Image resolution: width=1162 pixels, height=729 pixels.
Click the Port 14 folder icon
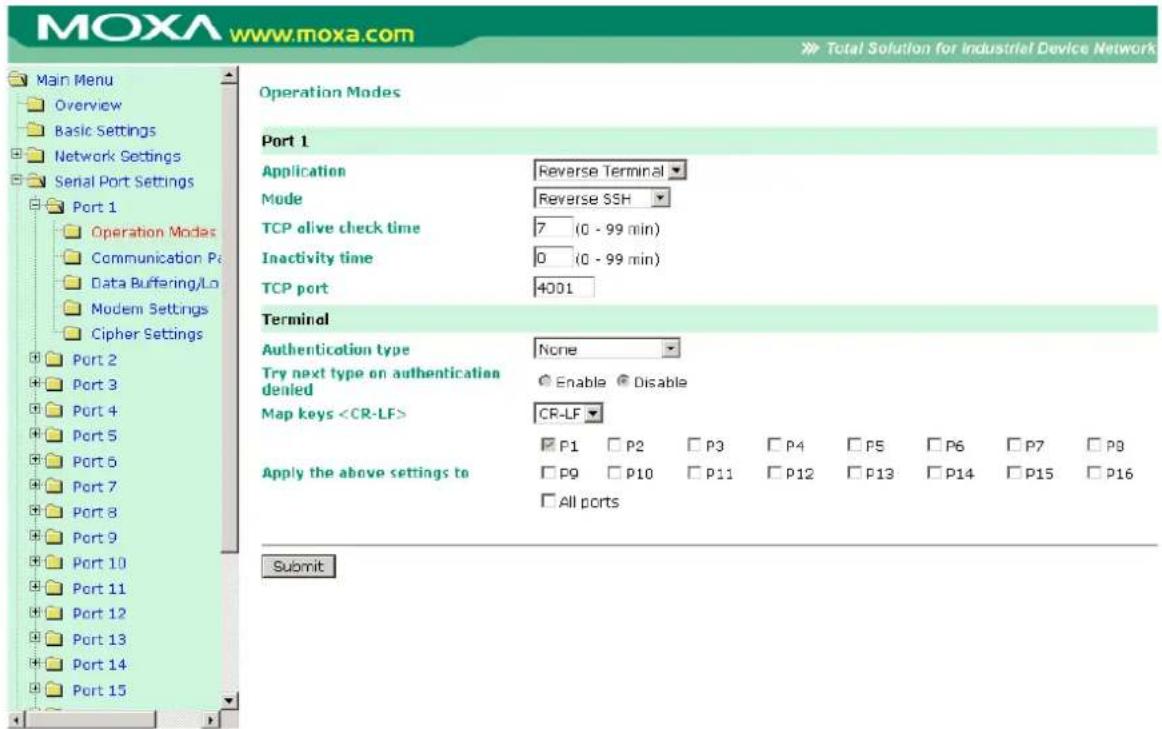[x=54, y=665]
